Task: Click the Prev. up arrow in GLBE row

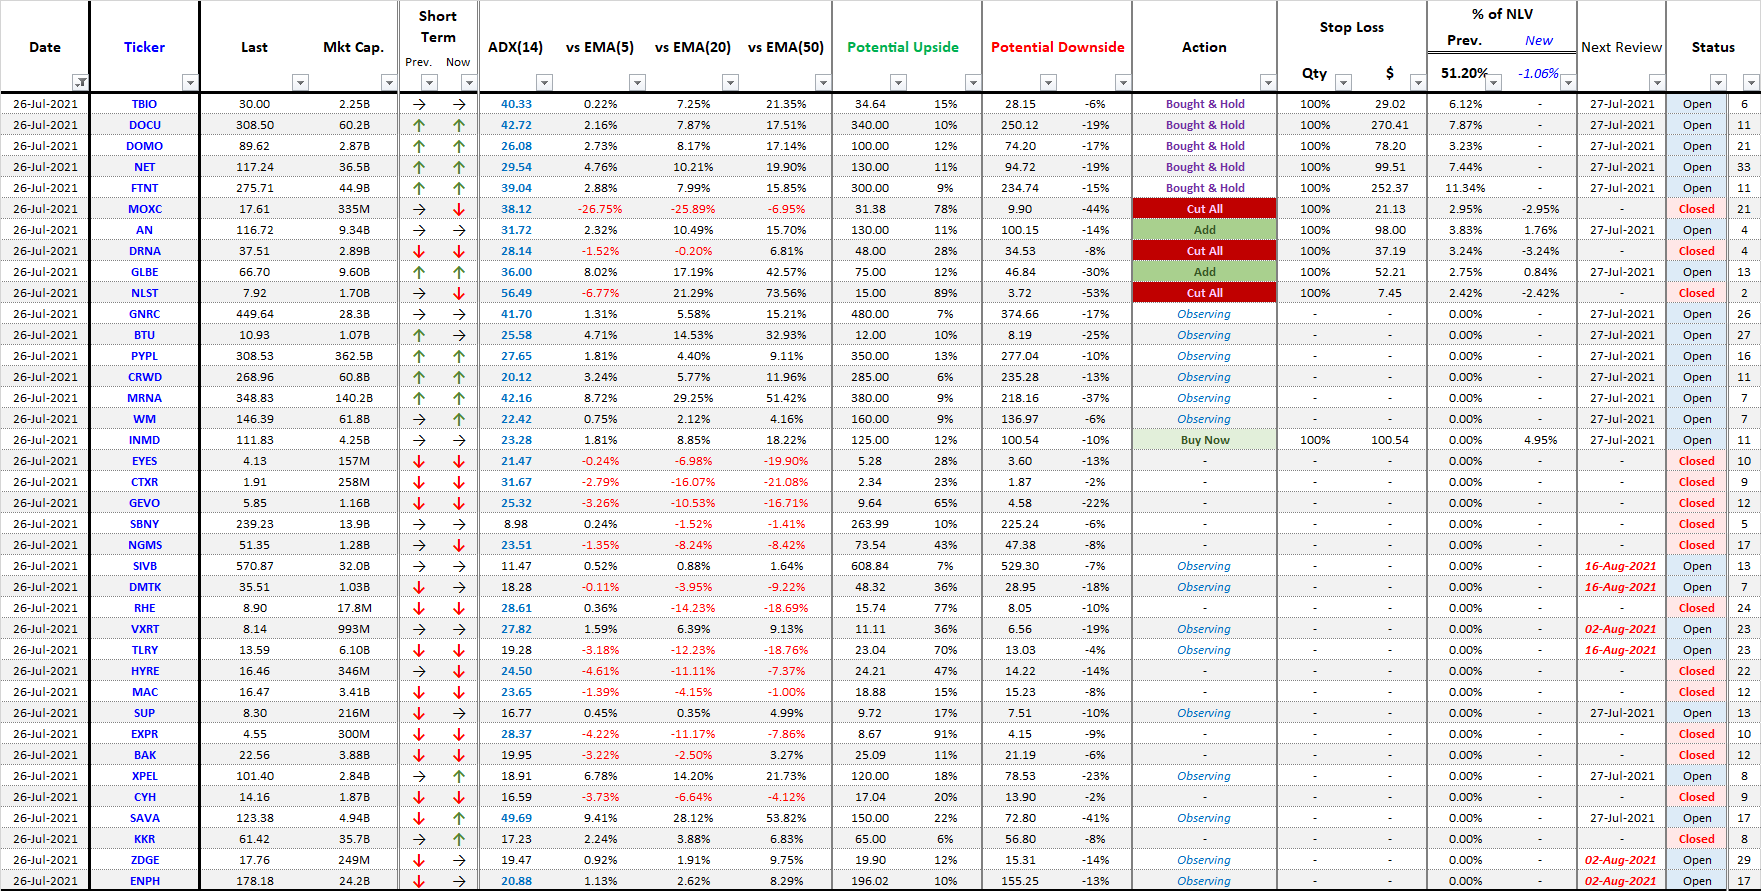Action: 419,272
